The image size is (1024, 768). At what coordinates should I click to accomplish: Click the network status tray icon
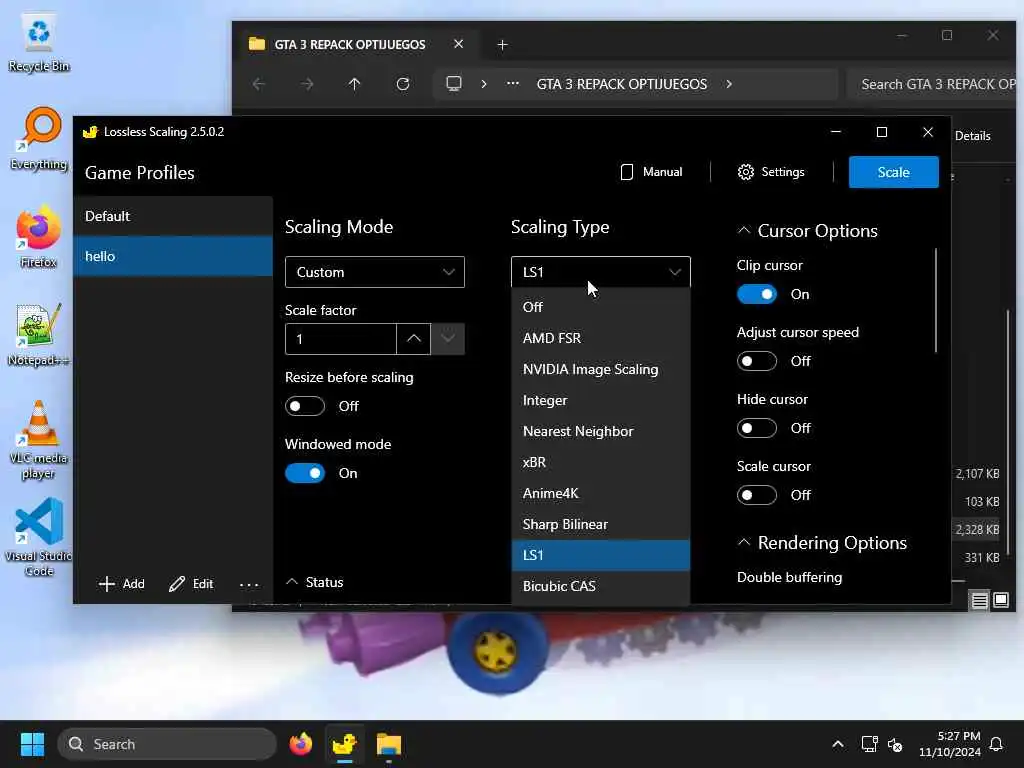point(869,744)
